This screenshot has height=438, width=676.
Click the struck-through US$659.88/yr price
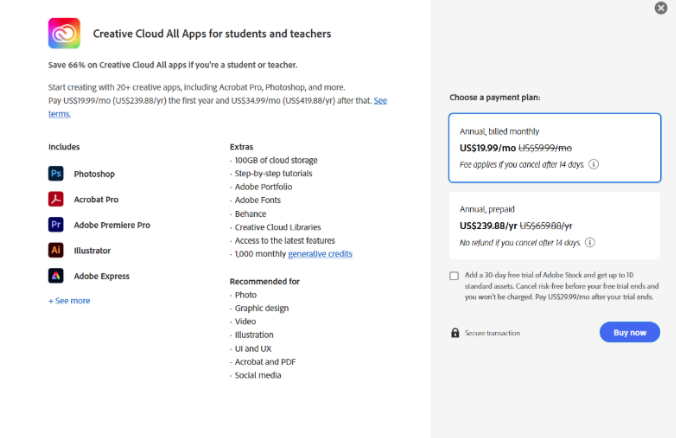point(546,225)
